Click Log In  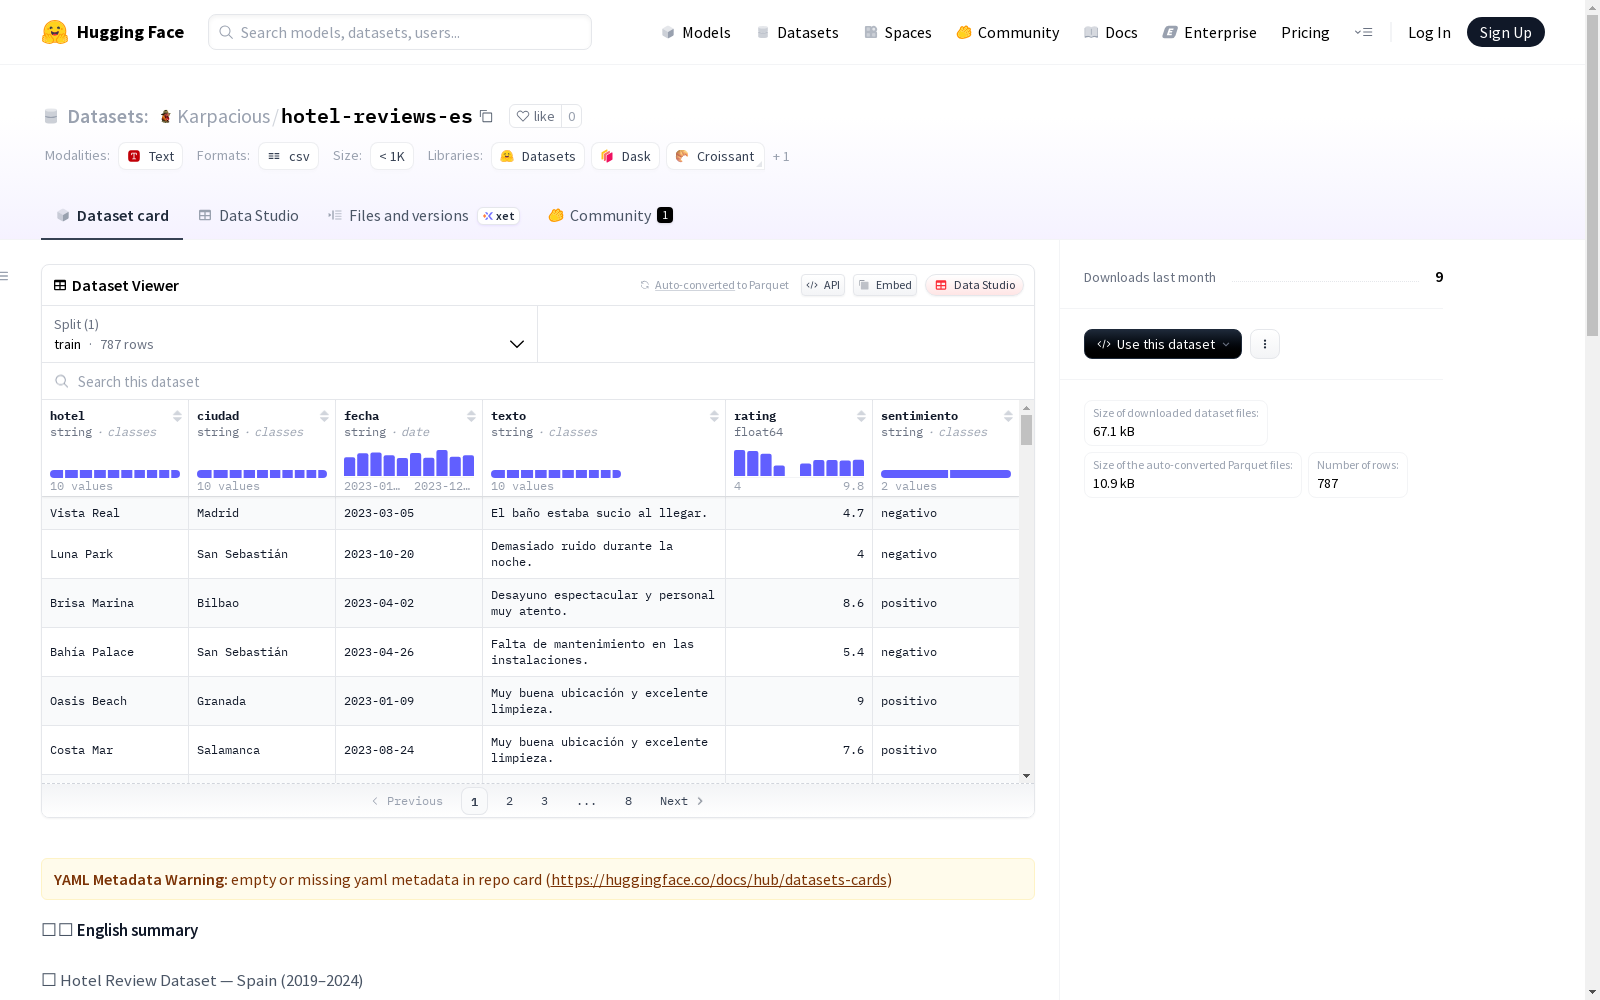click(x=1429, y=32)
